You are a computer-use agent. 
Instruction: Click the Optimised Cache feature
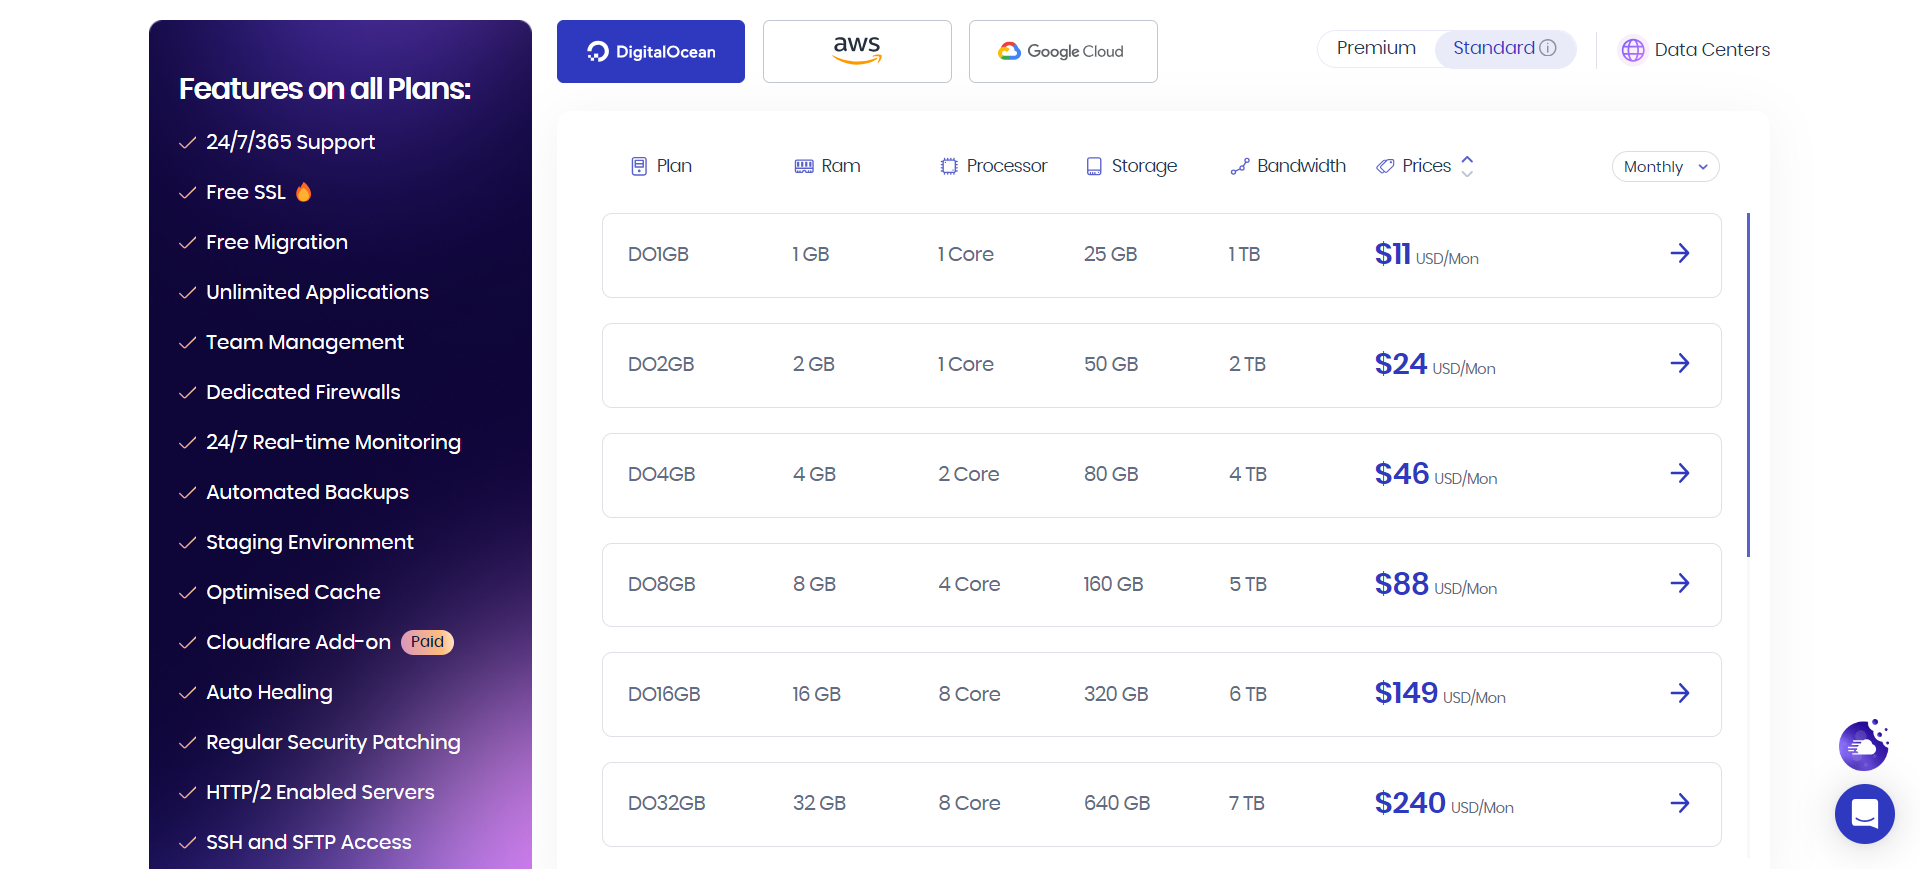[293, 592]
